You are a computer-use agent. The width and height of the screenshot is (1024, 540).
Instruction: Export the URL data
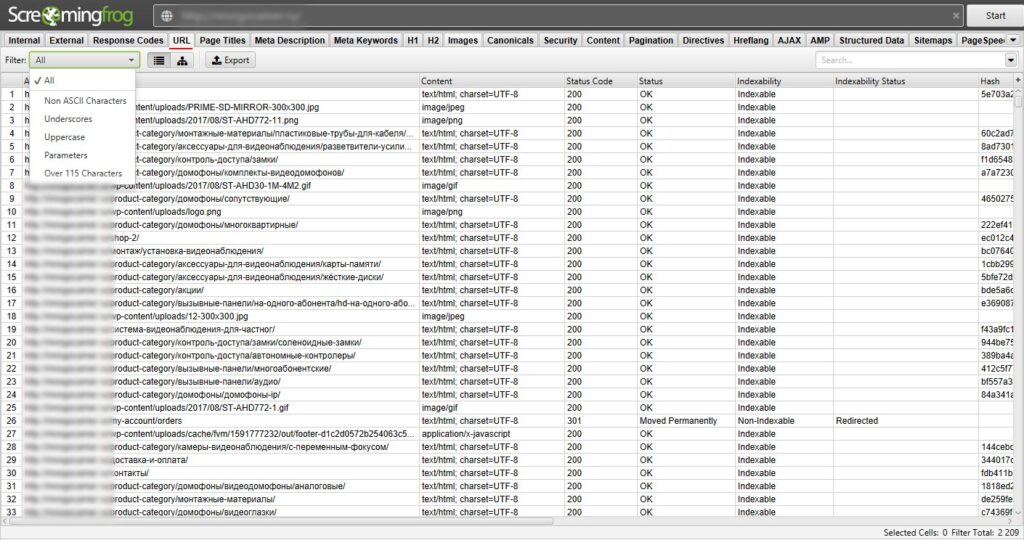click(230, 60)
